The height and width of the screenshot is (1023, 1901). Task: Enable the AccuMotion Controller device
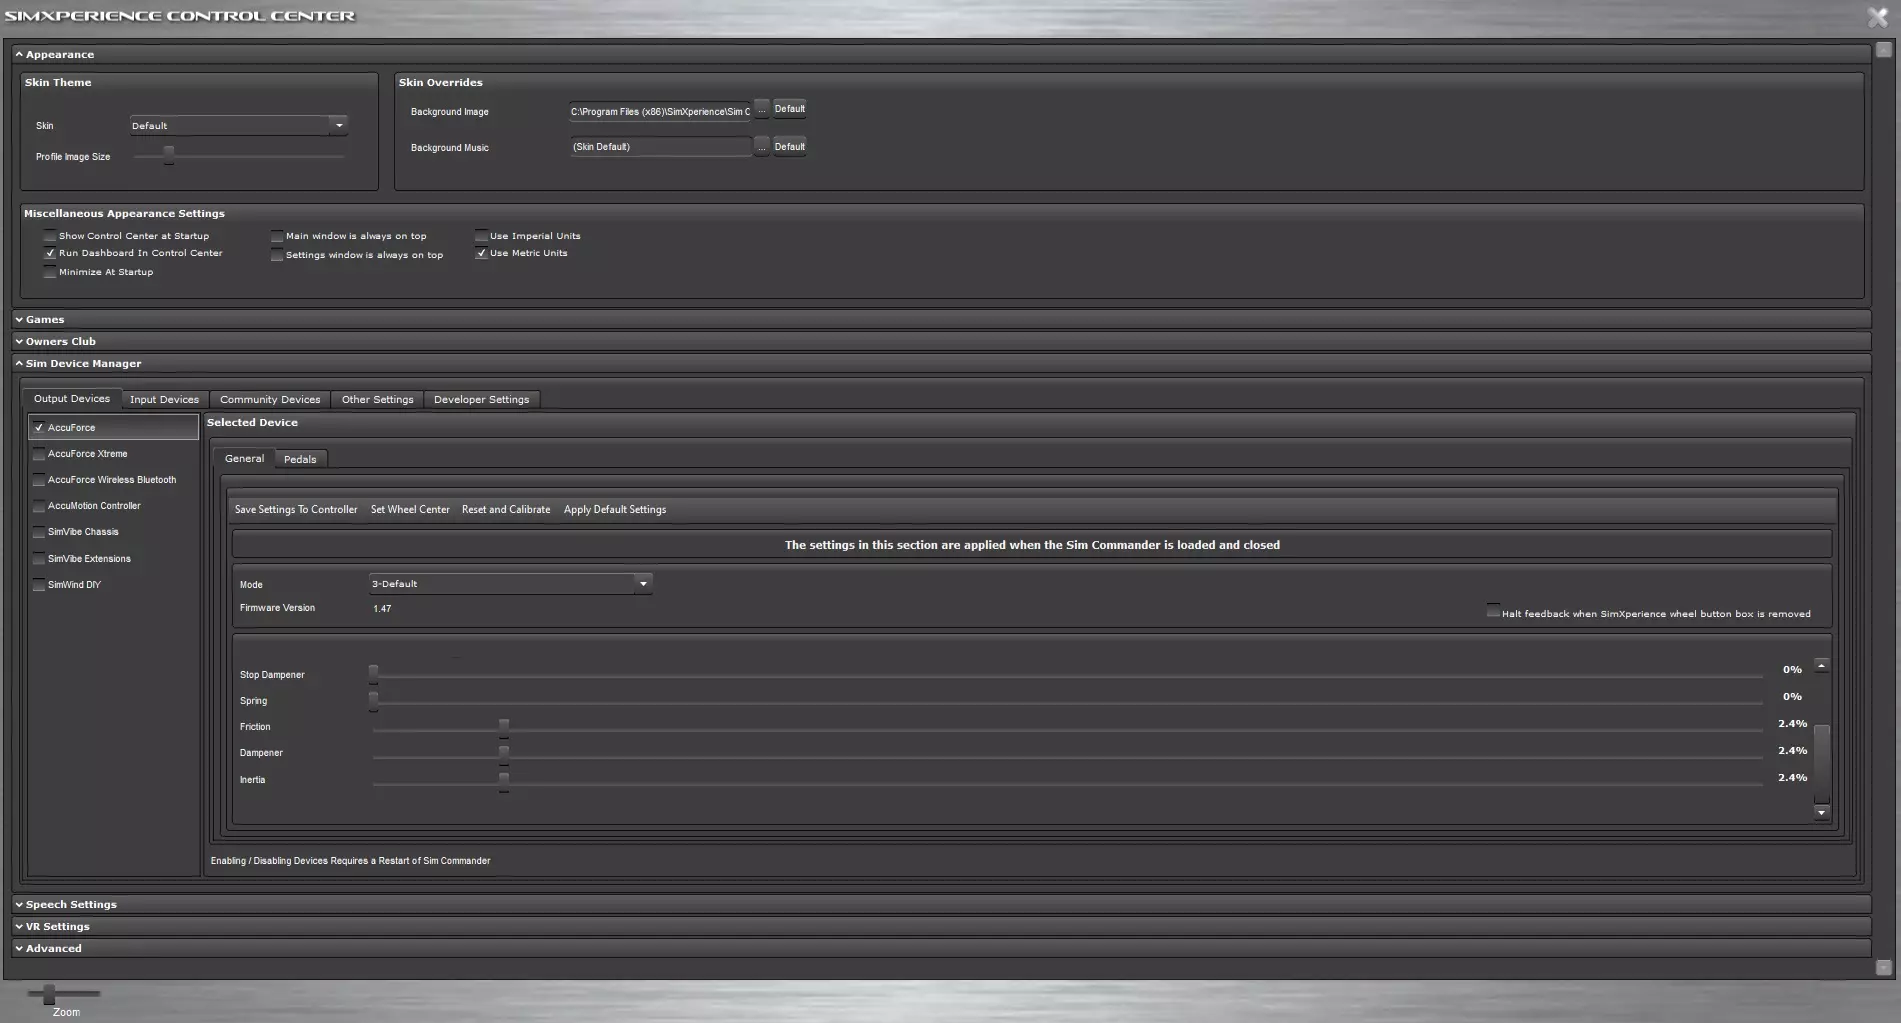(x=39, y=506)
